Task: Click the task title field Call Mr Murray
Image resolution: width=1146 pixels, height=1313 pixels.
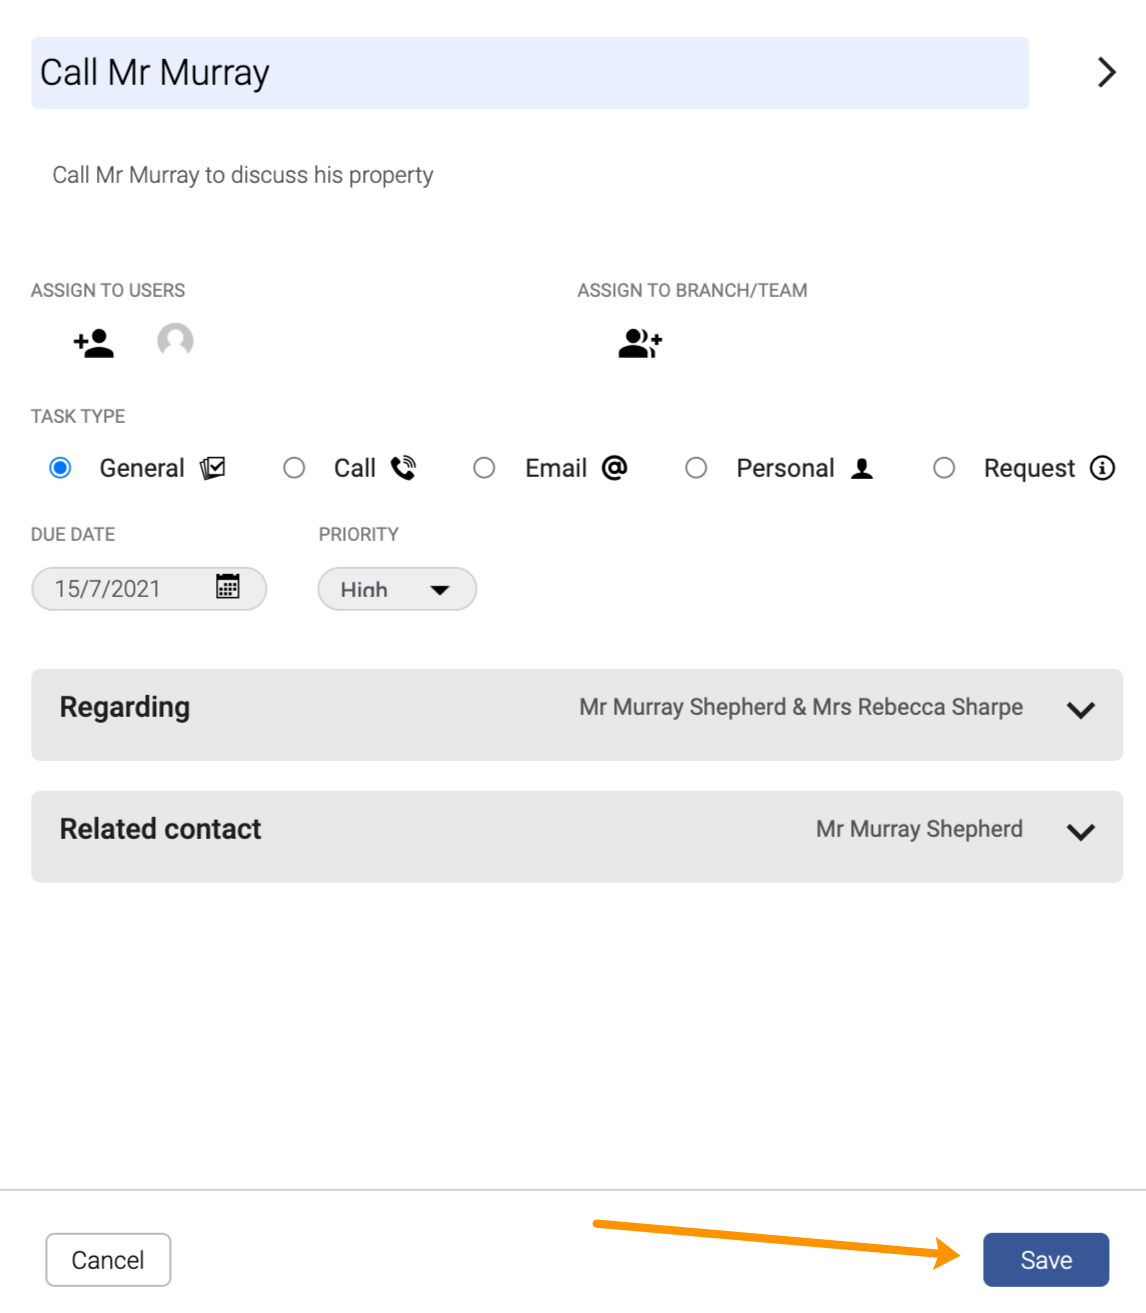Action: point(530,73)
